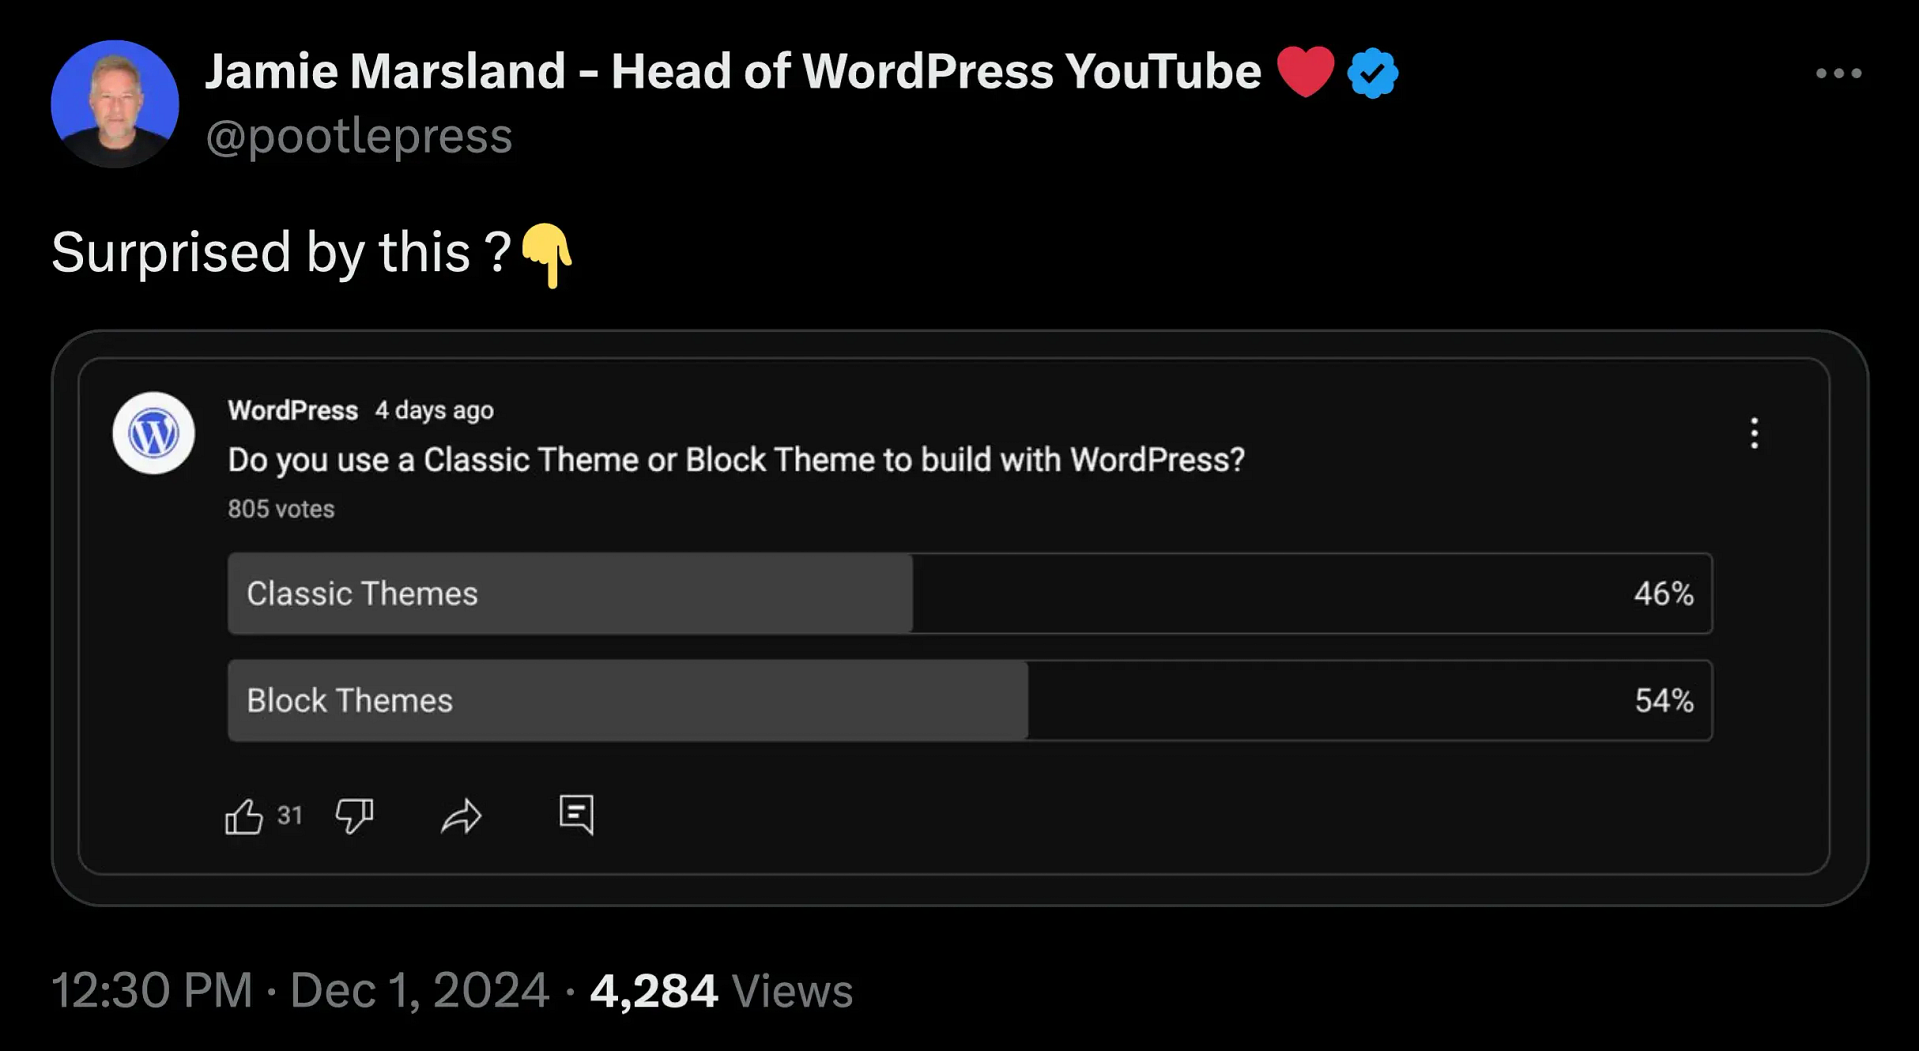Vote for Classic Themes option
The width and height of the screenshot is (1919, 1051).
point(970,593)
